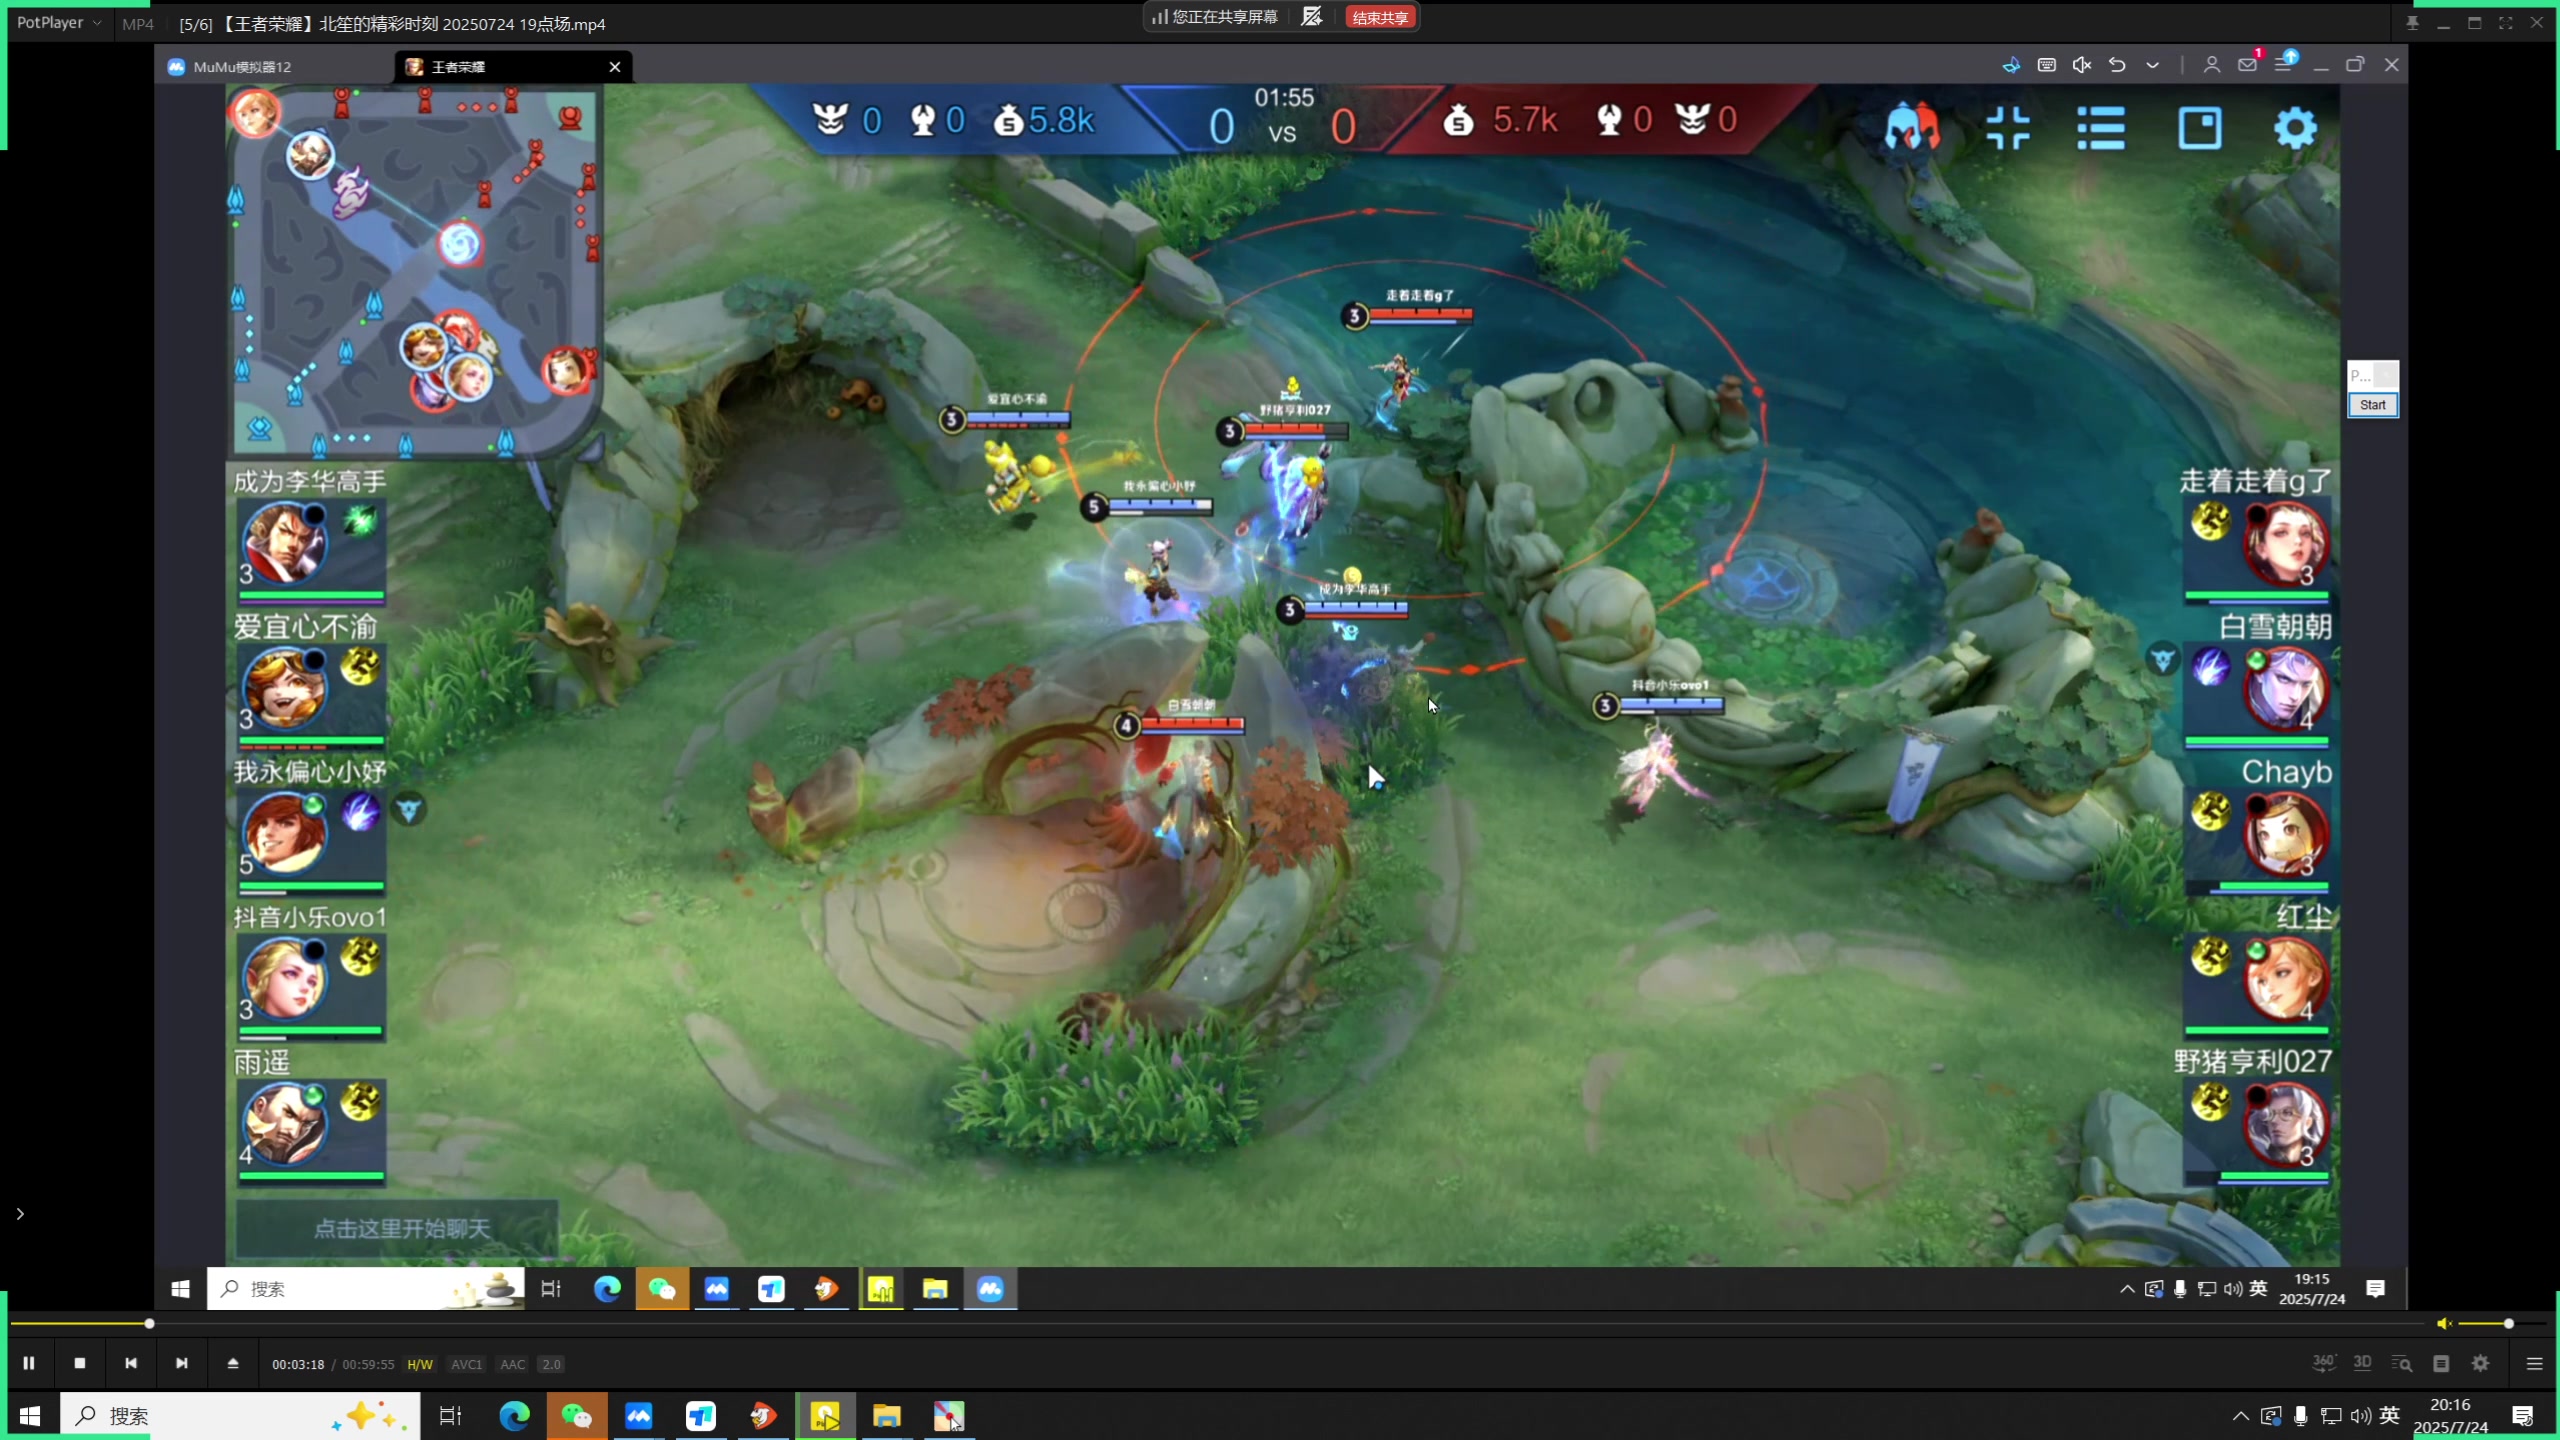Open the MuMu user account icon
Image resolution: width=2560 pixels, height=1440 pixels.
click(2212, 65)
